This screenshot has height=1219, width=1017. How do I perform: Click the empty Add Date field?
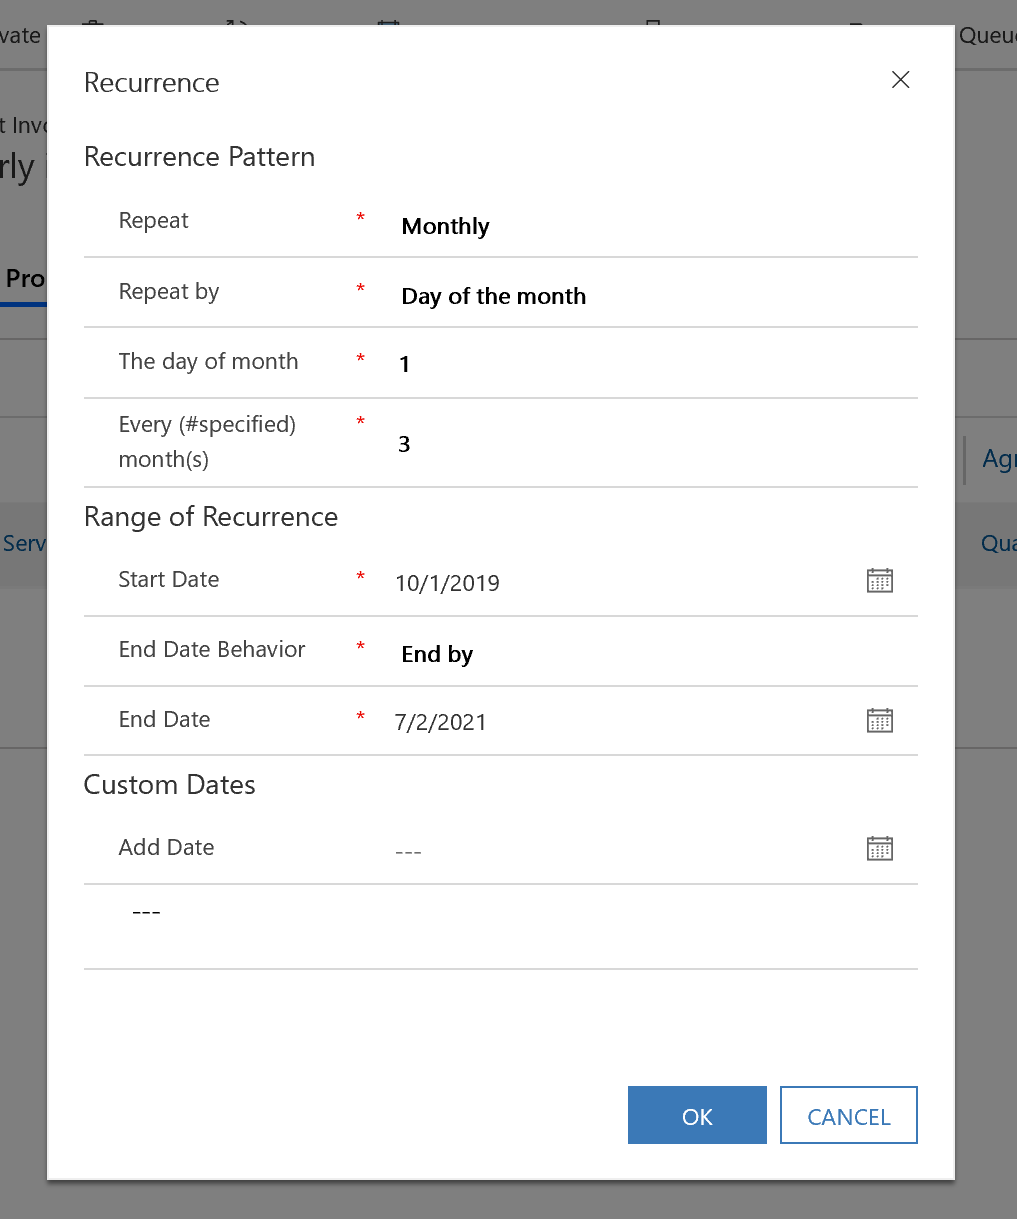coord(625,851)
